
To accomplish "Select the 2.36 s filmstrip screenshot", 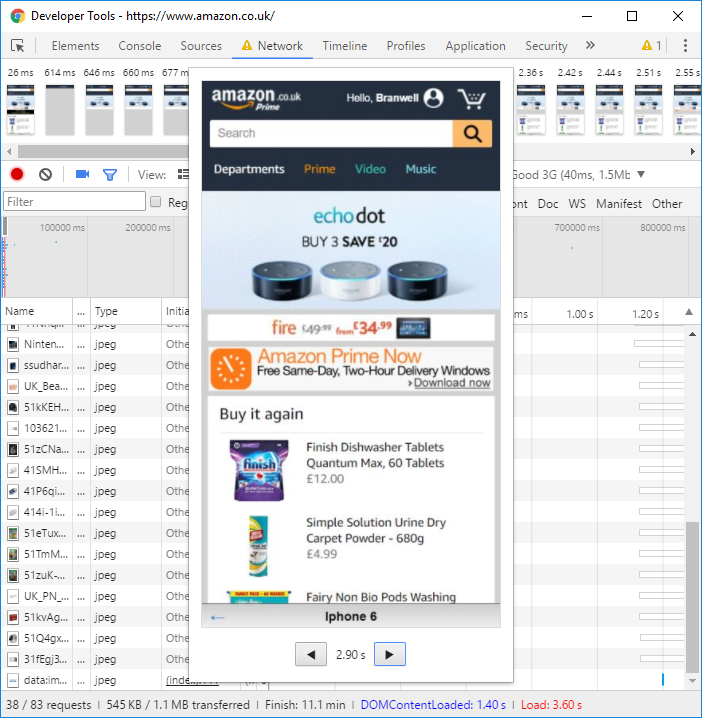I will click(x=531, y=110).
